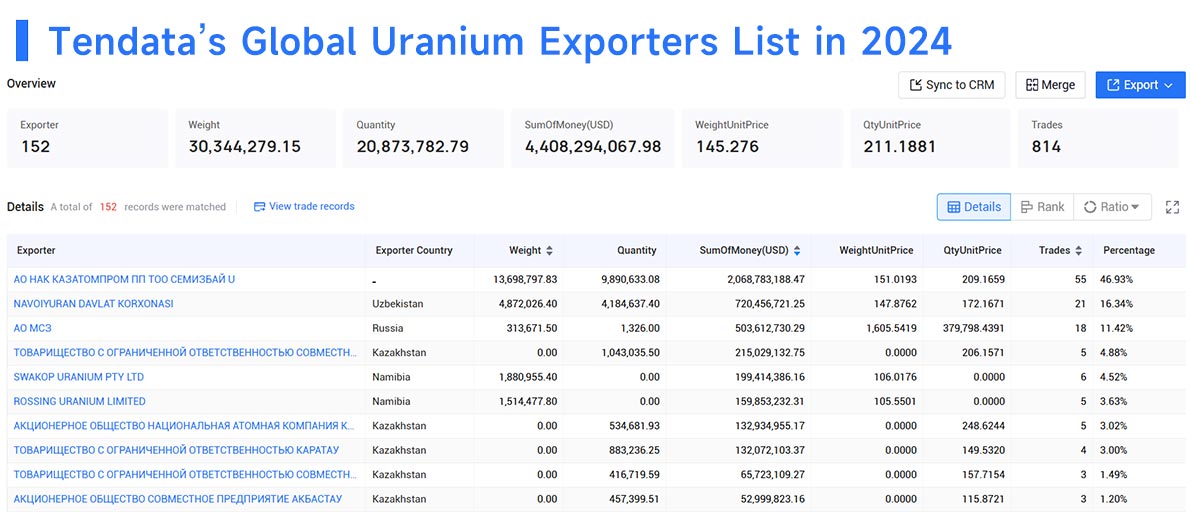
Task: Click overview QtyUnitPrice value 211.1881
Action: [x=899, y=146]
